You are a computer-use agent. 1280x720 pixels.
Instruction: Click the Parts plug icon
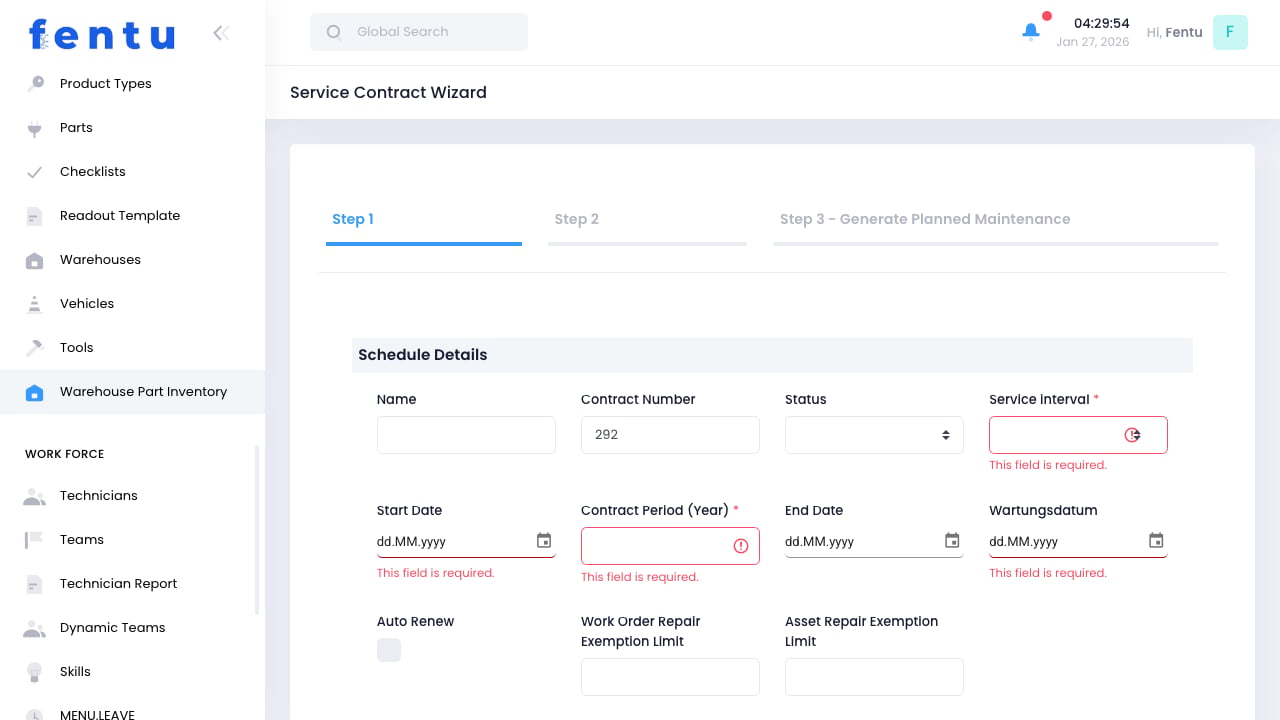coord(35,128)
